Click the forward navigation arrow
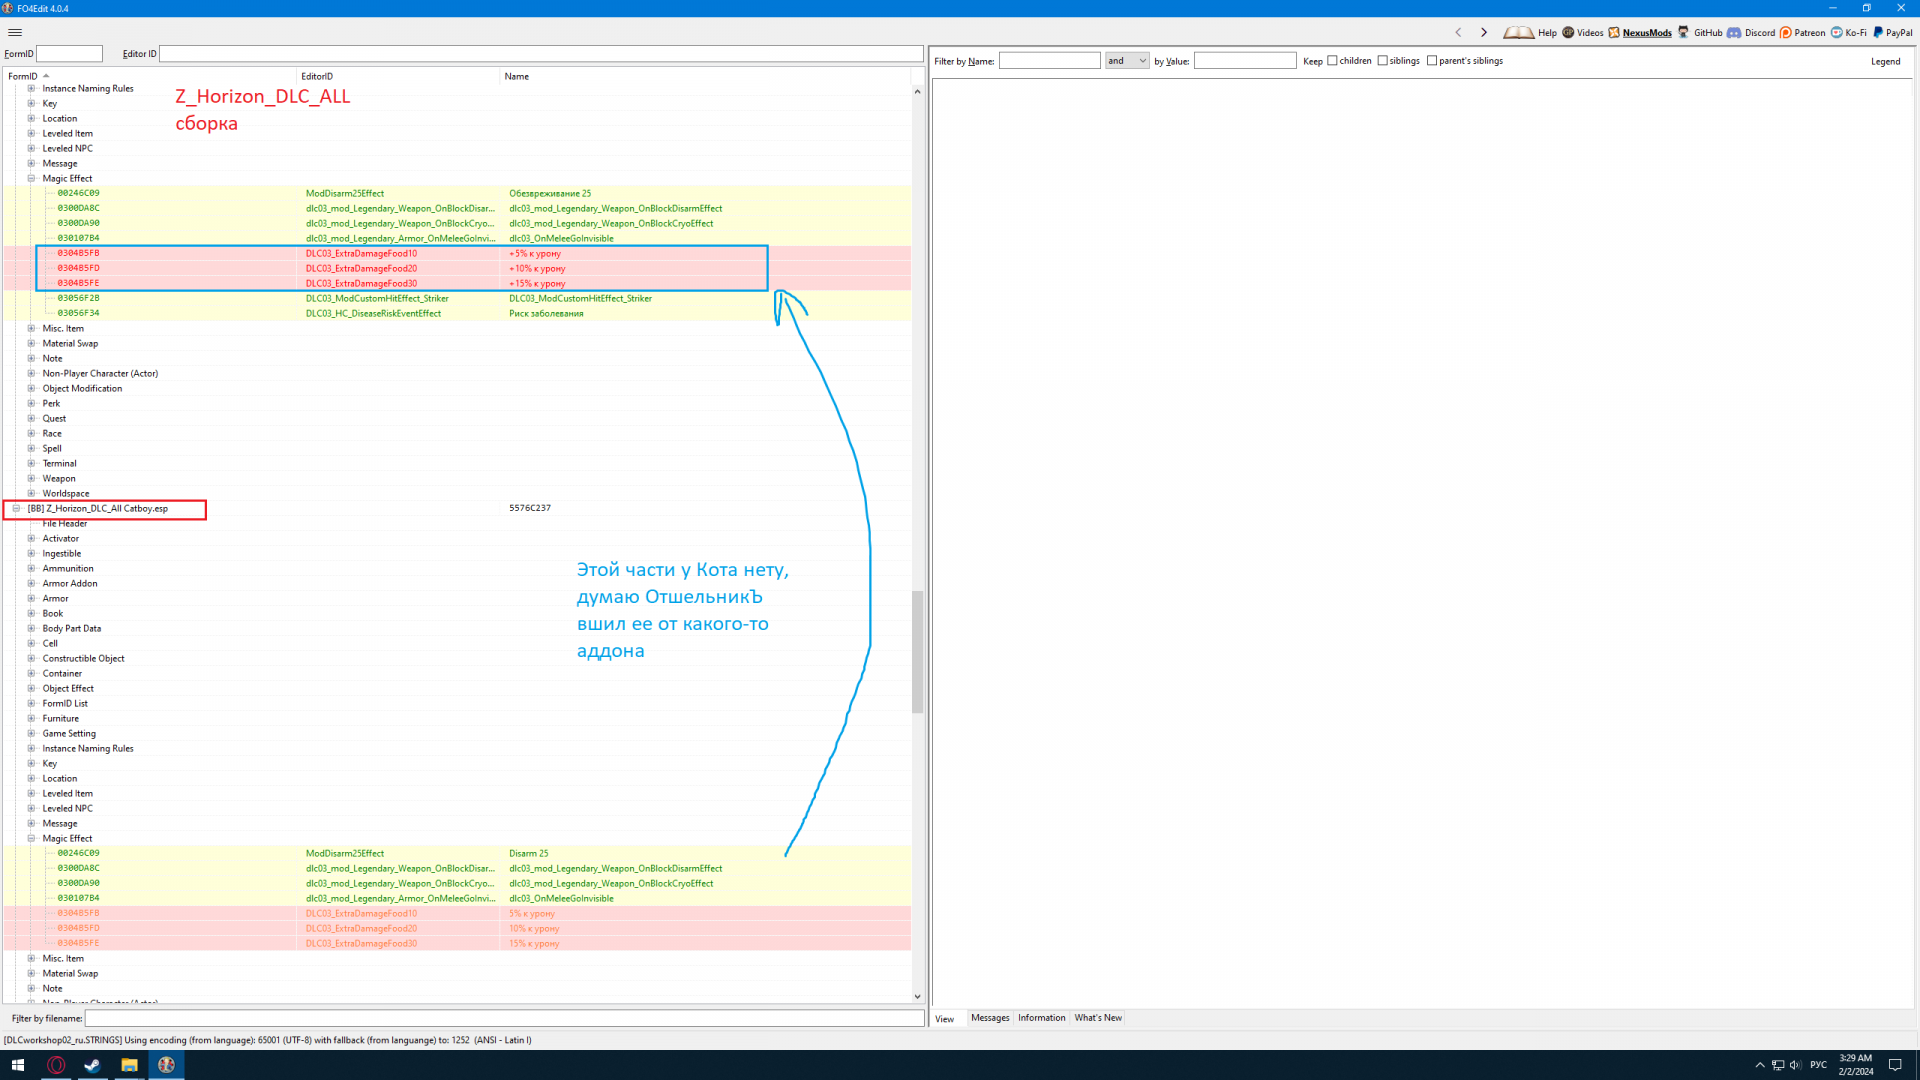Screen dimensions: 1920x1080 (x=1484, y=32)
